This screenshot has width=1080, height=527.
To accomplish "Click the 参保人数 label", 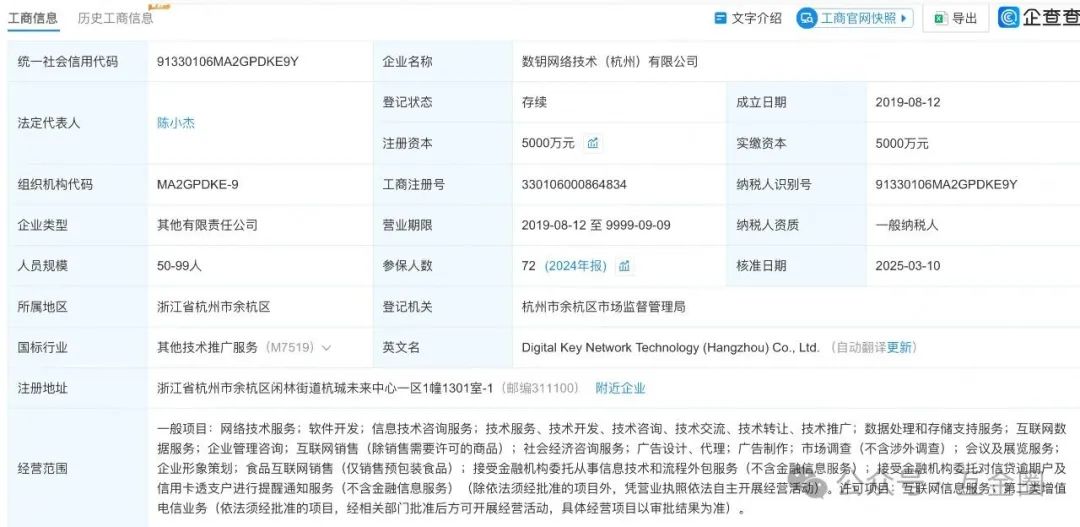I will (407, 266).
